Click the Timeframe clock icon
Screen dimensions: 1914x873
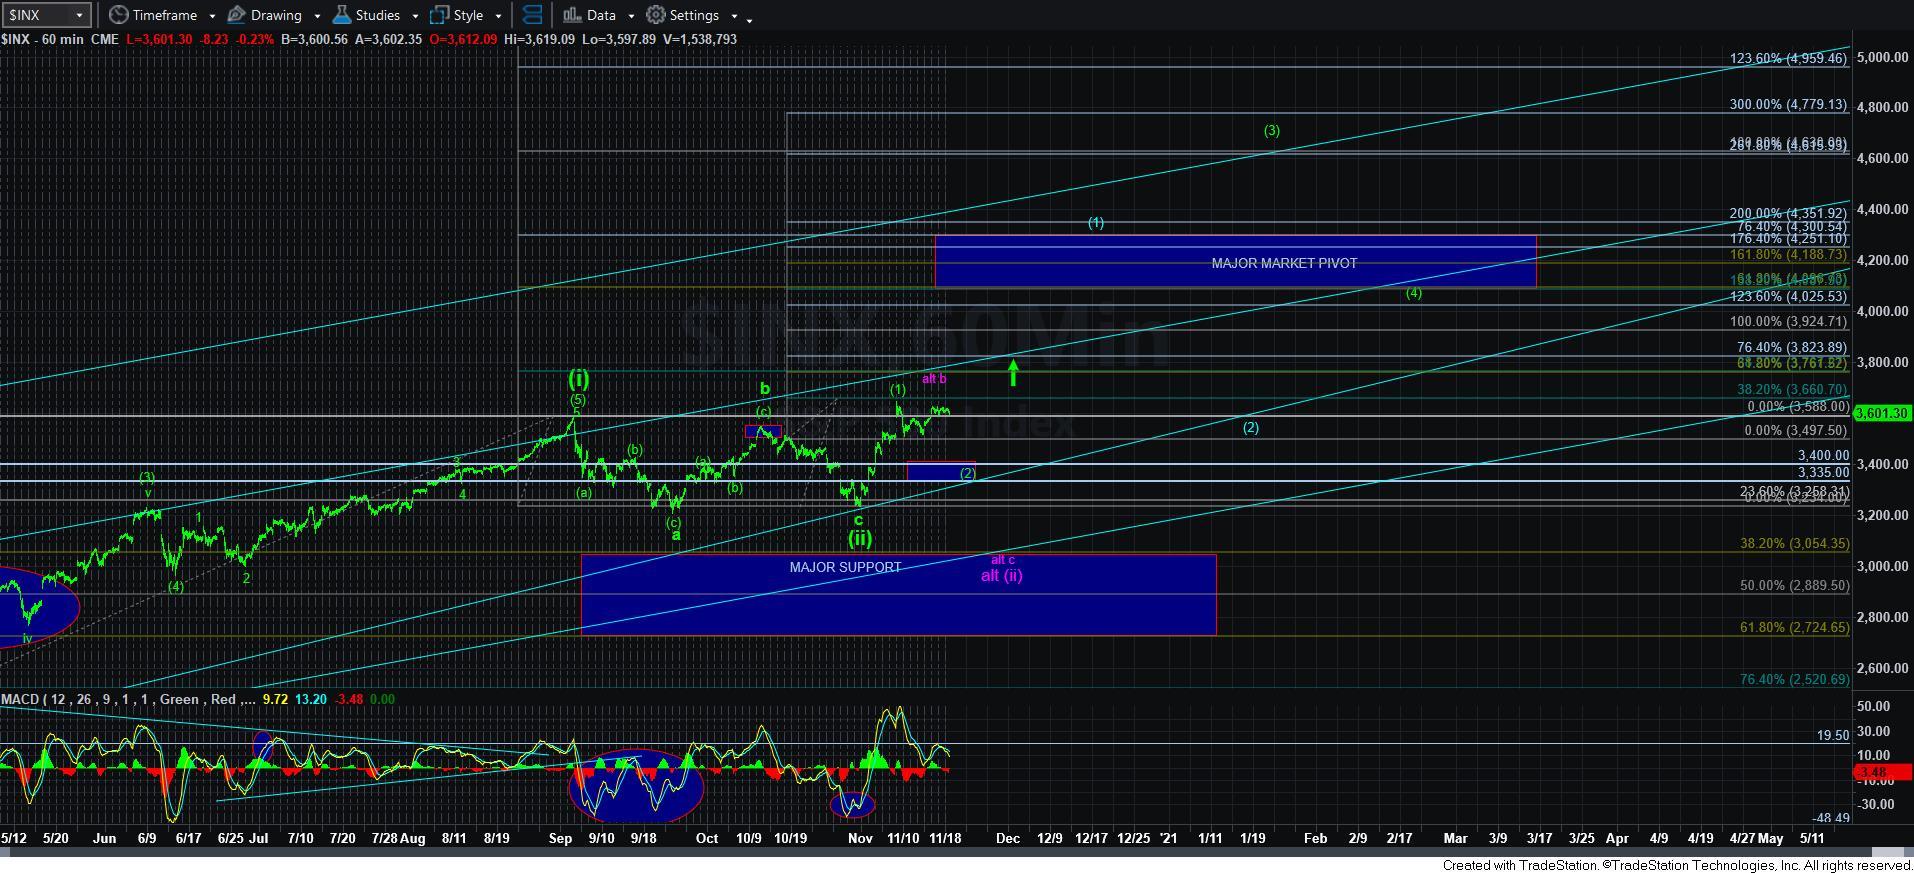[119, 15]
